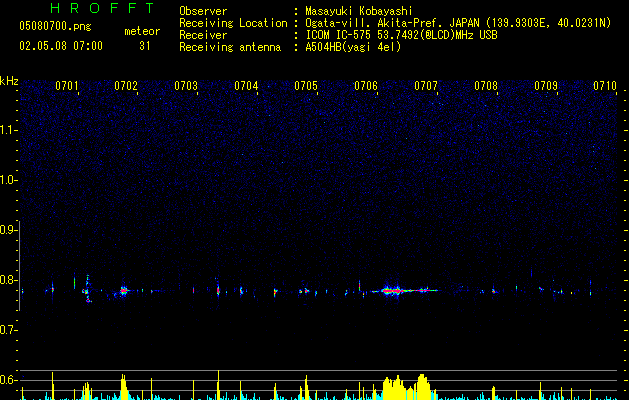The image size is (629, 400).
Task: Click the 0.9 frequency axis label
Action: 8,230
